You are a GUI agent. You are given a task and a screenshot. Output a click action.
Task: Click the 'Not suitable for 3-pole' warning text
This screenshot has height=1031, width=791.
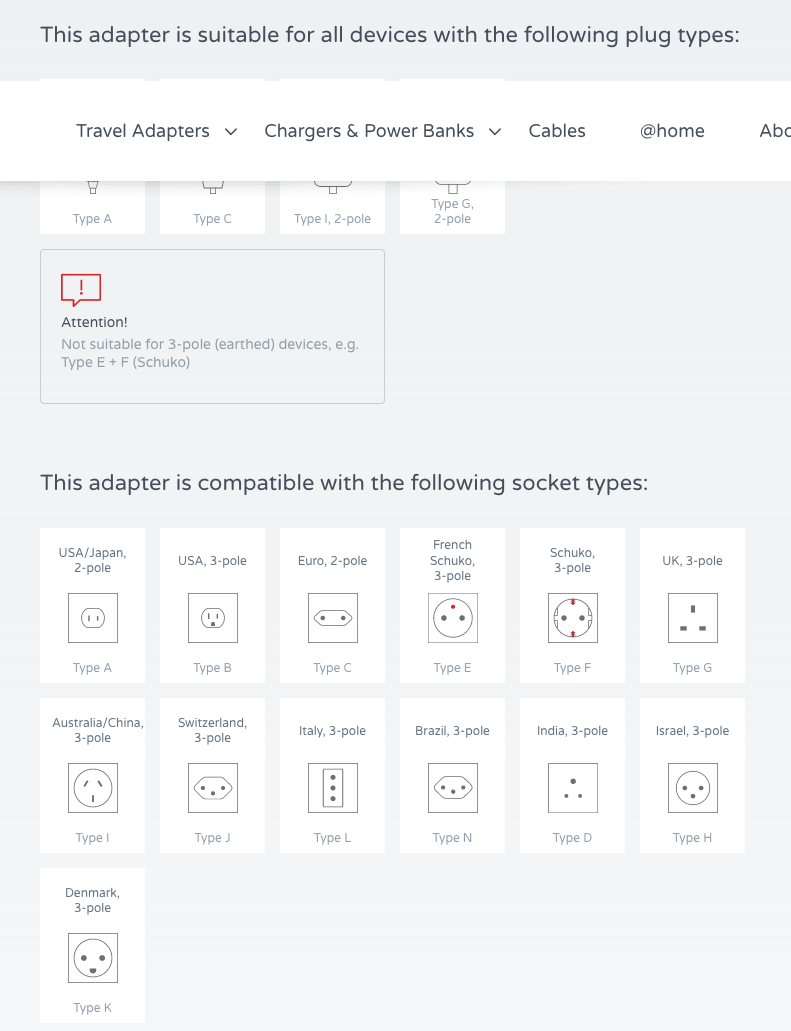tap(210, 353)
